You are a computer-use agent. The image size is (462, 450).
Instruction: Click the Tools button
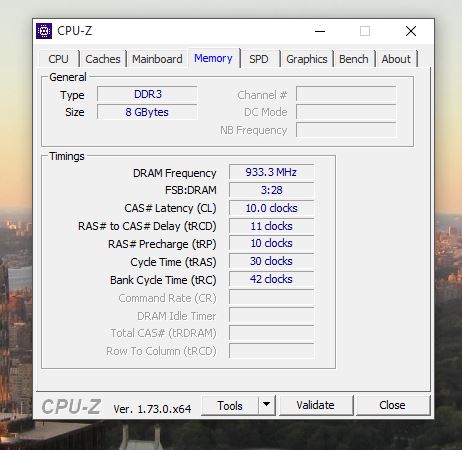coord(230,405)
